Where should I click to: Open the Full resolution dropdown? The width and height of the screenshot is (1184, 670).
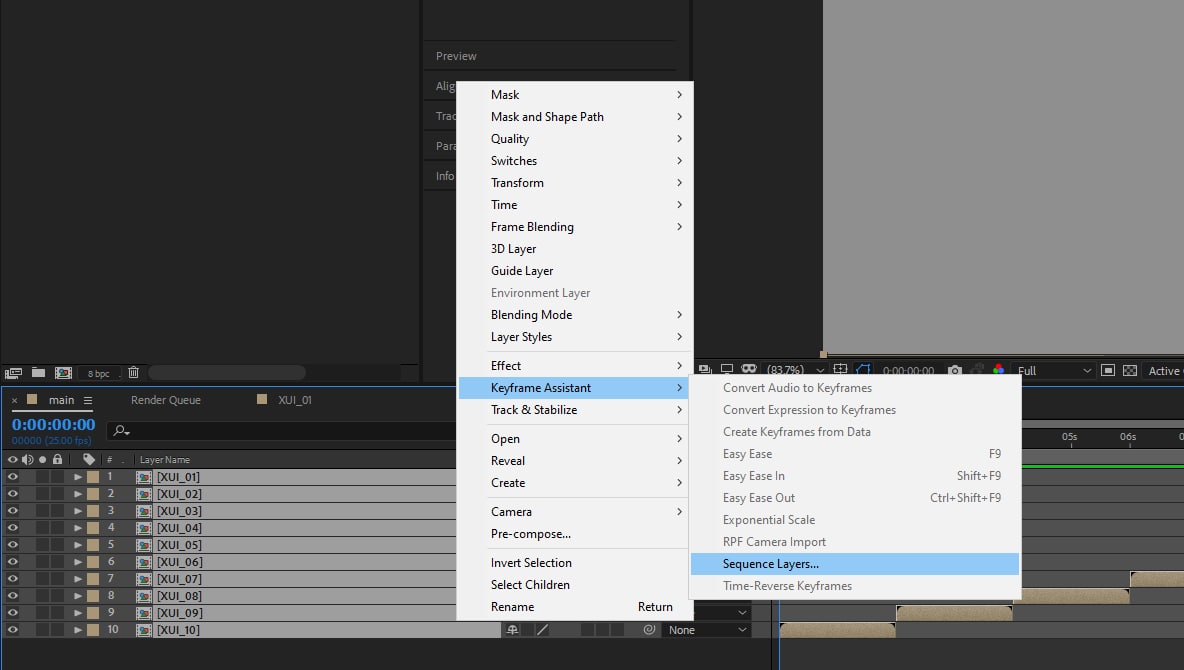click(x=1053, y=370)
